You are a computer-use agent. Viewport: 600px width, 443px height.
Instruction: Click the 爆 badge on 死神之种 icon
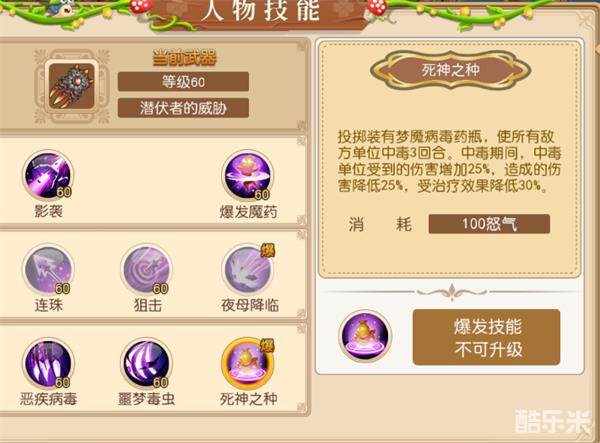267,345
